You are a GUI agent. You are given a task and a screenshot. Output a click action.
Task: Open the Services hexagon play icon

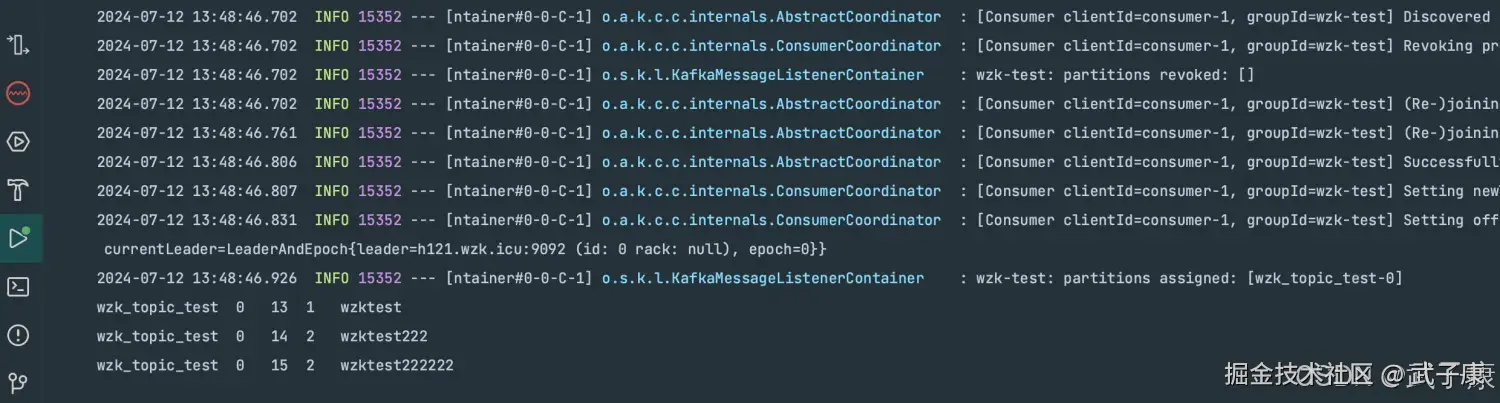18,142
